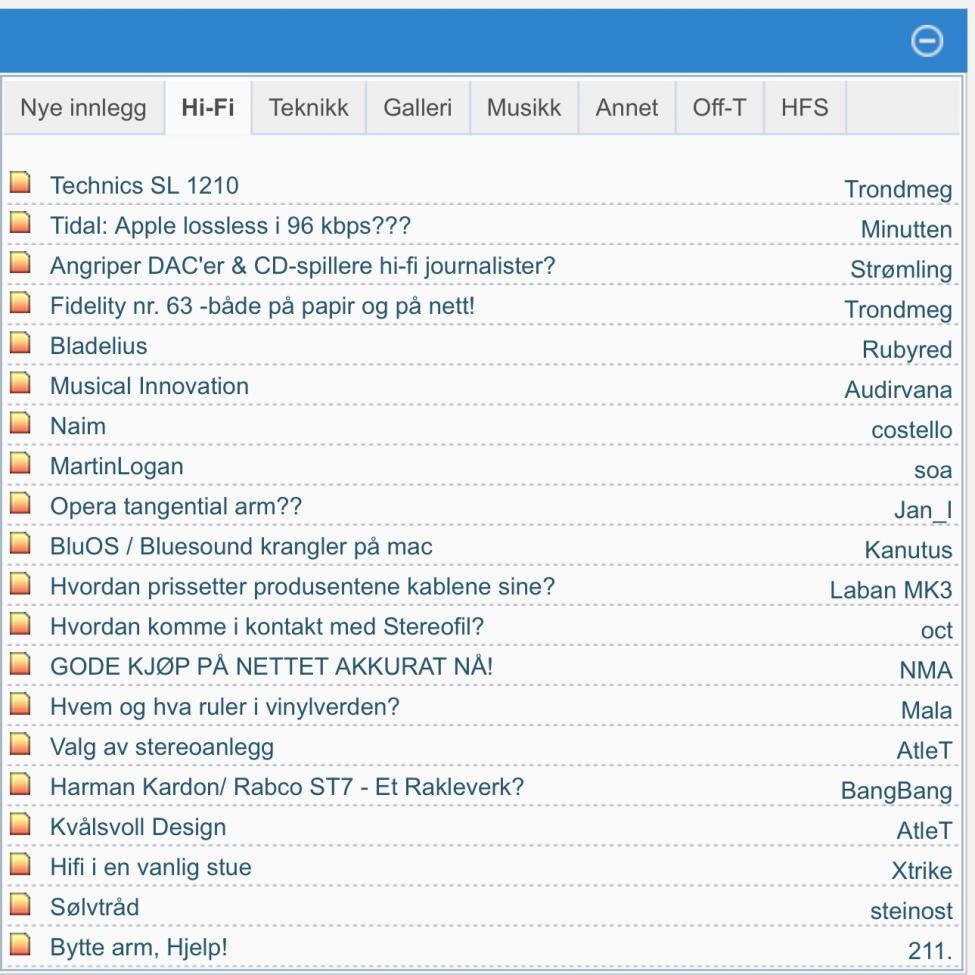The image size is (975, 975).
Task: Visit user costello's profile
Action: click(912, 430)
